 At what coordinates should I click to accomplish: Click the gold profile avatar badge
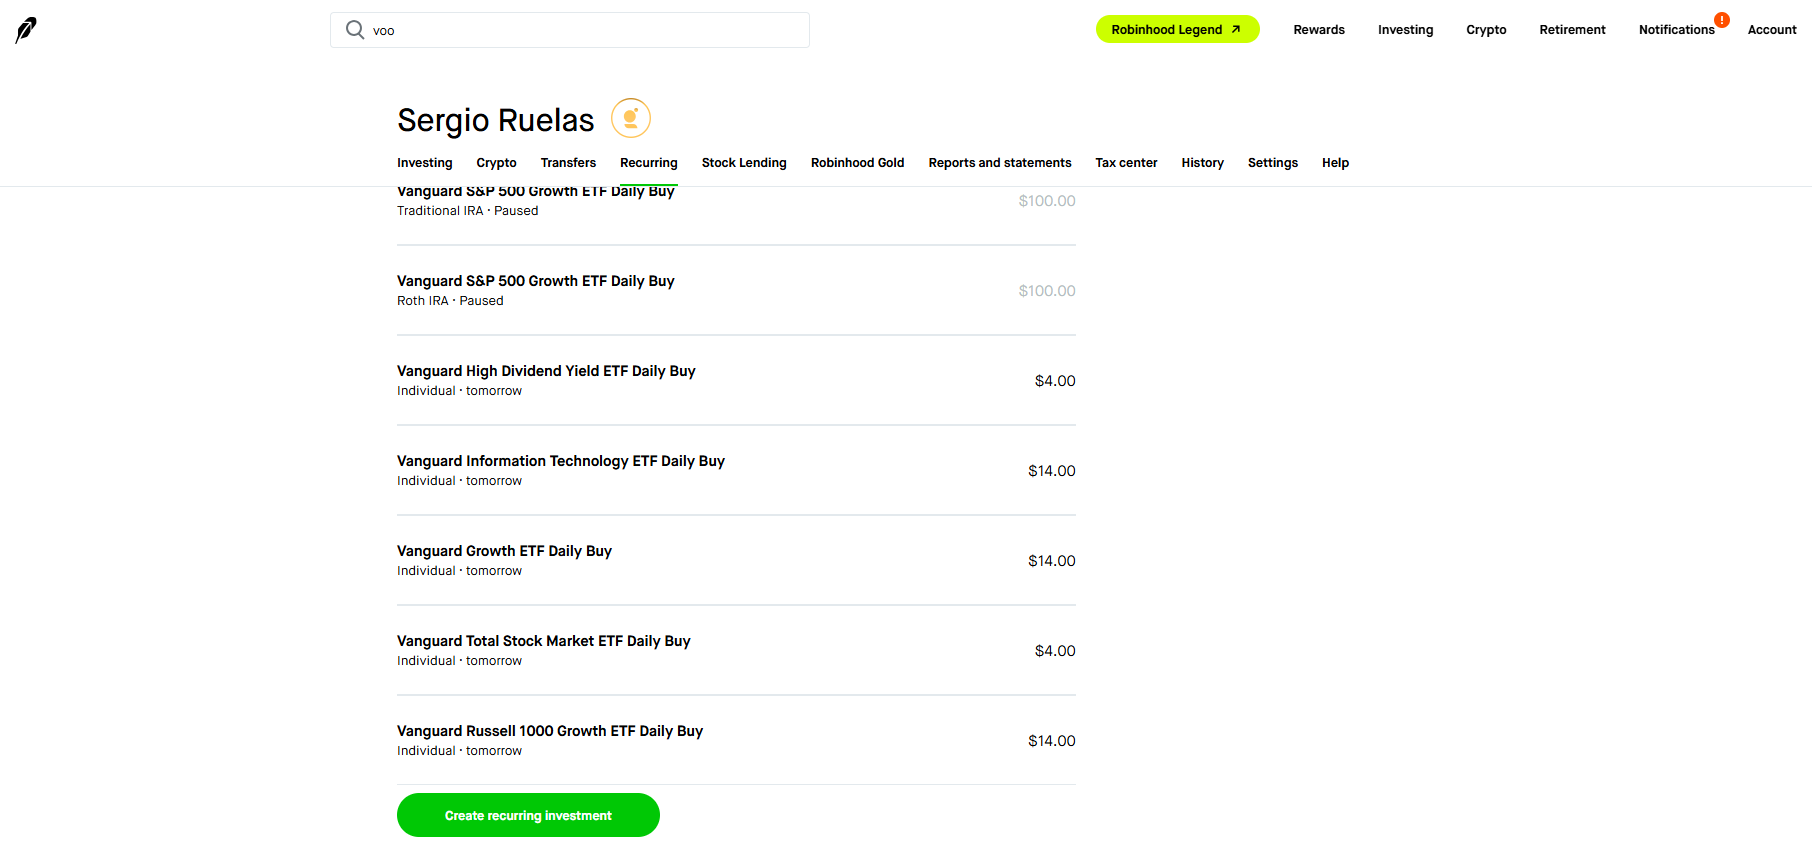pyautogui.click(x=631, y=118)
